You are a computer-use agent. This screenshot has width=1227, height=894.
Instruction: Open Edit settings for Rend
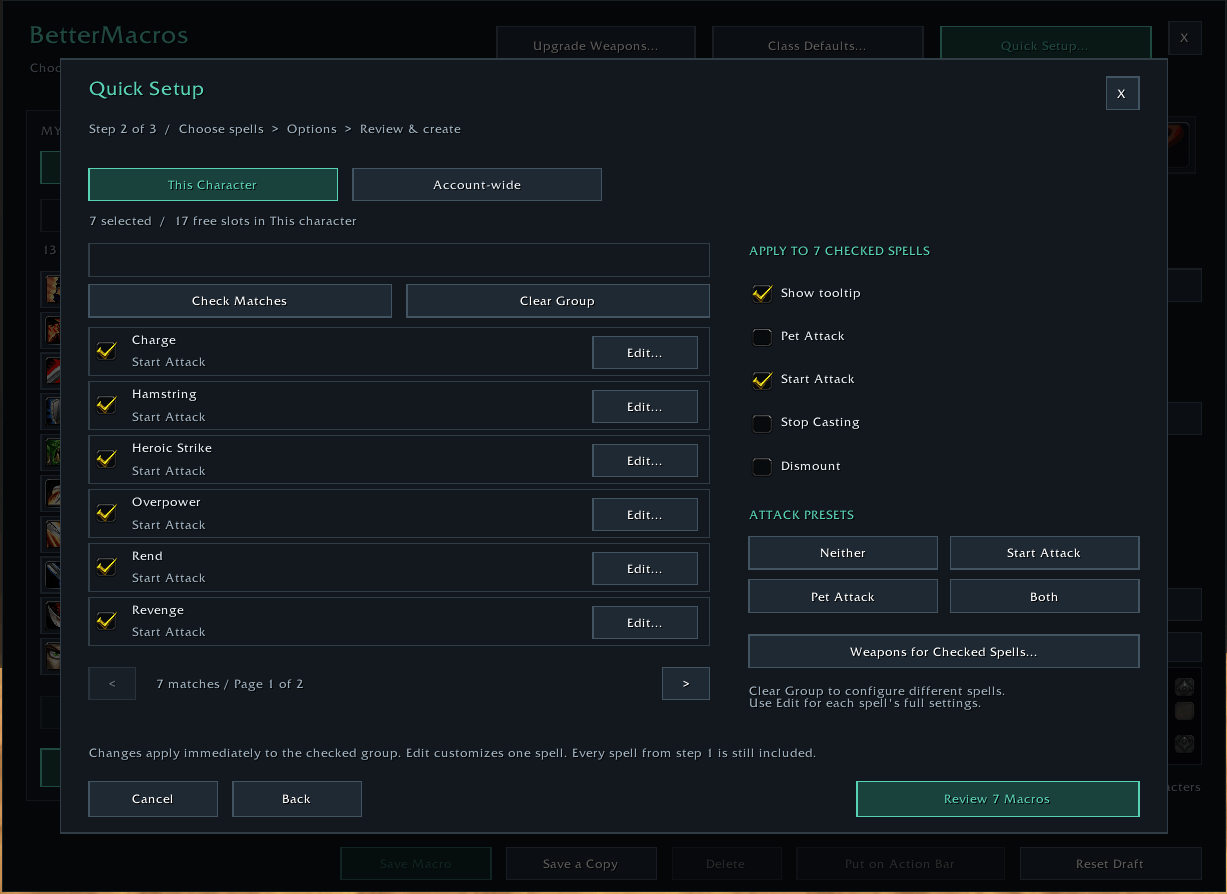[x=645, y=569]
